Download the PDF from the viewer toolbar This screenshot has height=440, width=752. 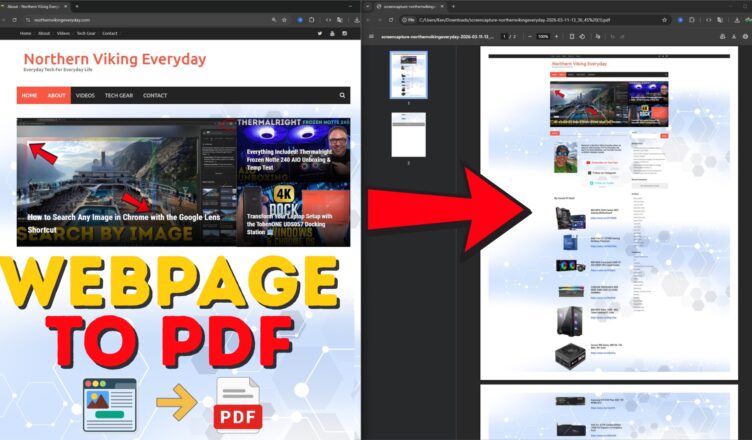pyautogui.click(x=734, y=36)
